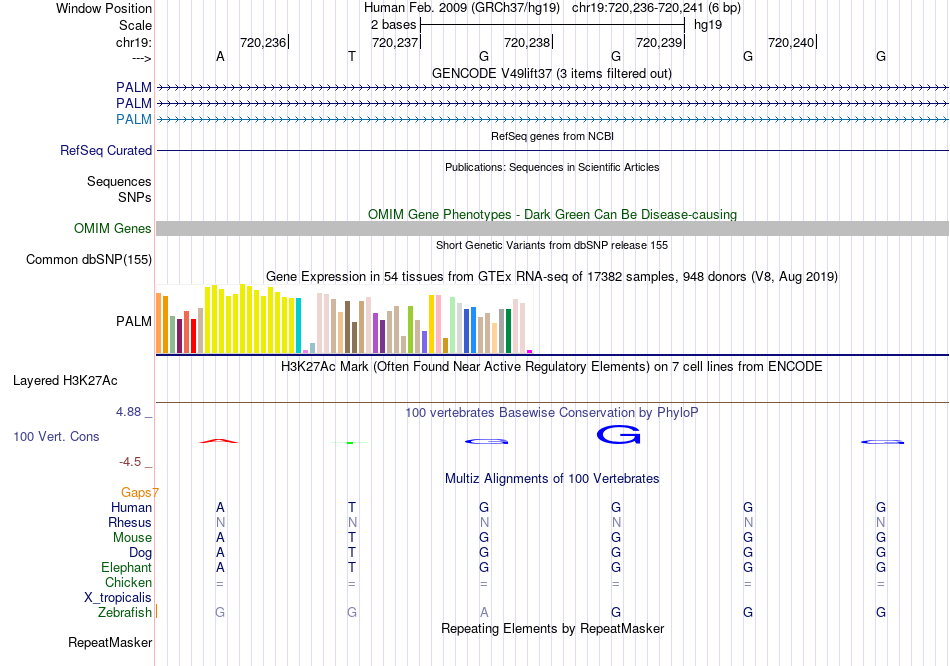Click the OMIM Genes track label
950x666 pixels.
[113, 228]
